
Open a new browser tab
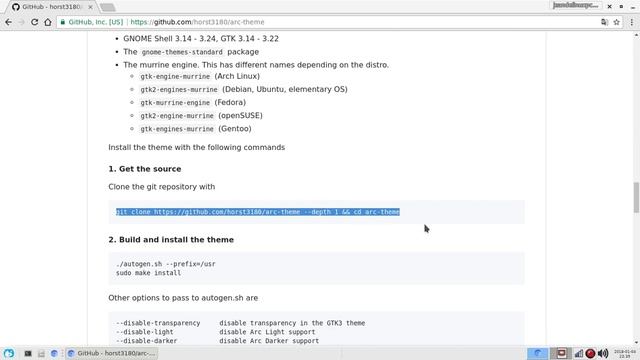coord(107,7)
